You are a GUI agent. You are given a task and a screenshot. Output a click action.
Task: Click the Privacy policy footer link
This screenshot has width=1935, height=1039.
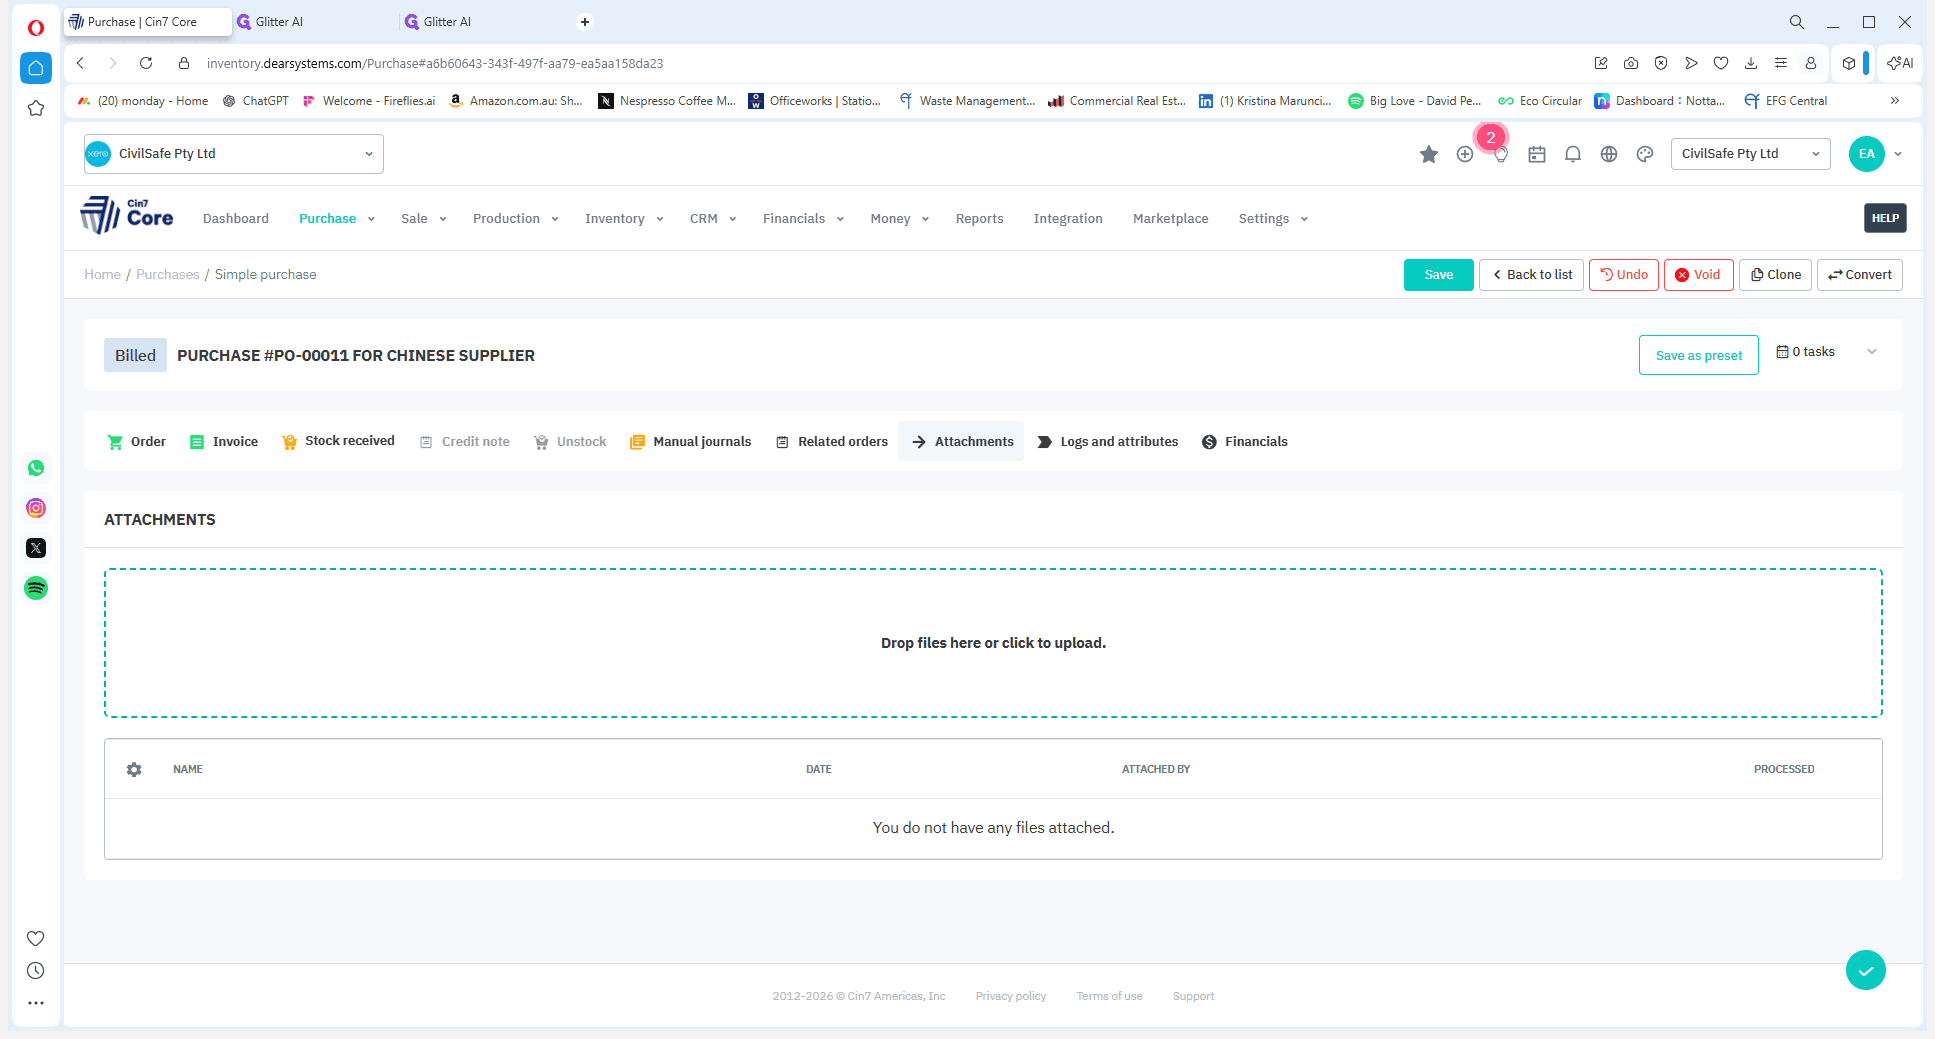point(1011,996)
